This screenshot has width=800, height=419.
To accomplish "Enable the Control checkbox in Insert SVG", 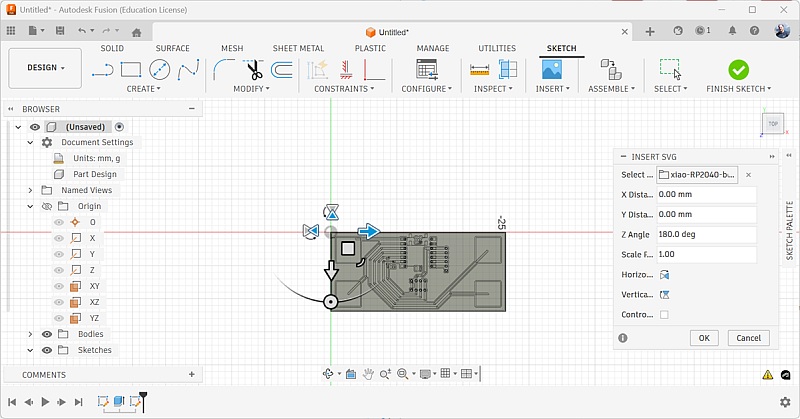I will [x=664, y=315].
